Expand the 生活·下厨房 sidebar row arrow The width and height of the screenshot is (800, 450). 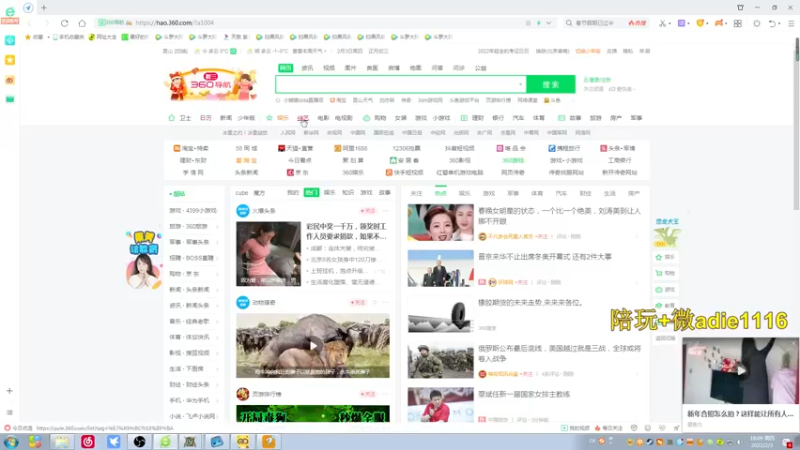point(217,369)
